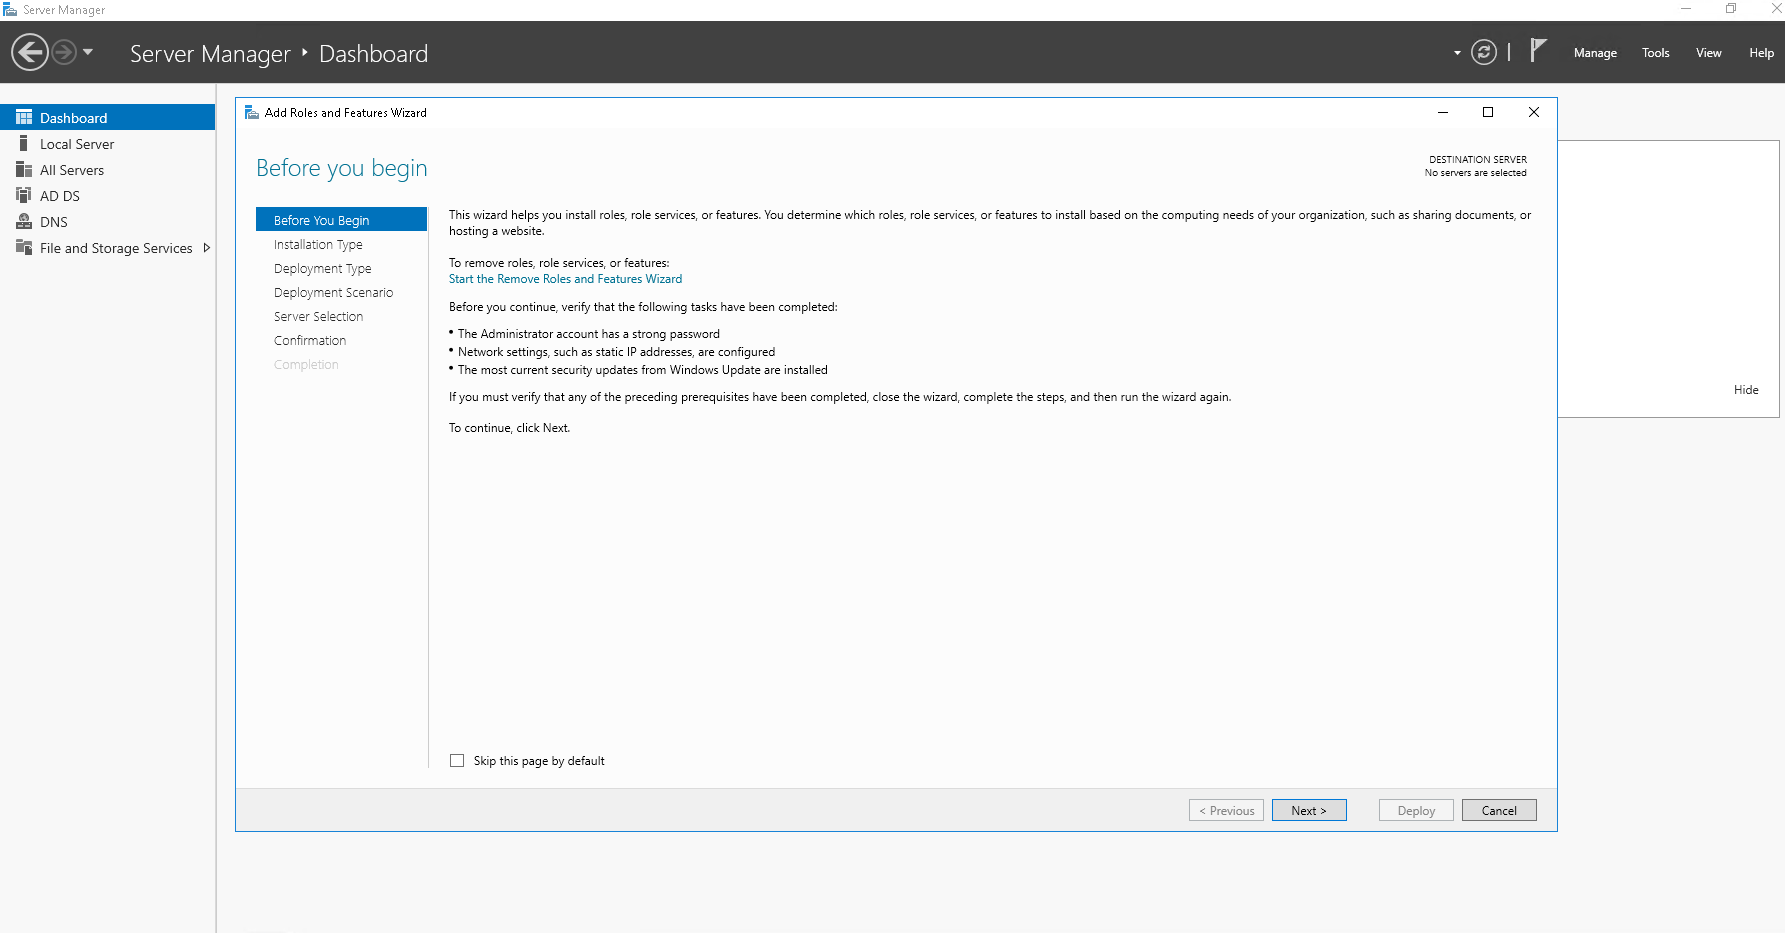Click the back navigation arrow in Server Manager
This screenshot has width=1785, height=933.
click(x=30, y=52)
